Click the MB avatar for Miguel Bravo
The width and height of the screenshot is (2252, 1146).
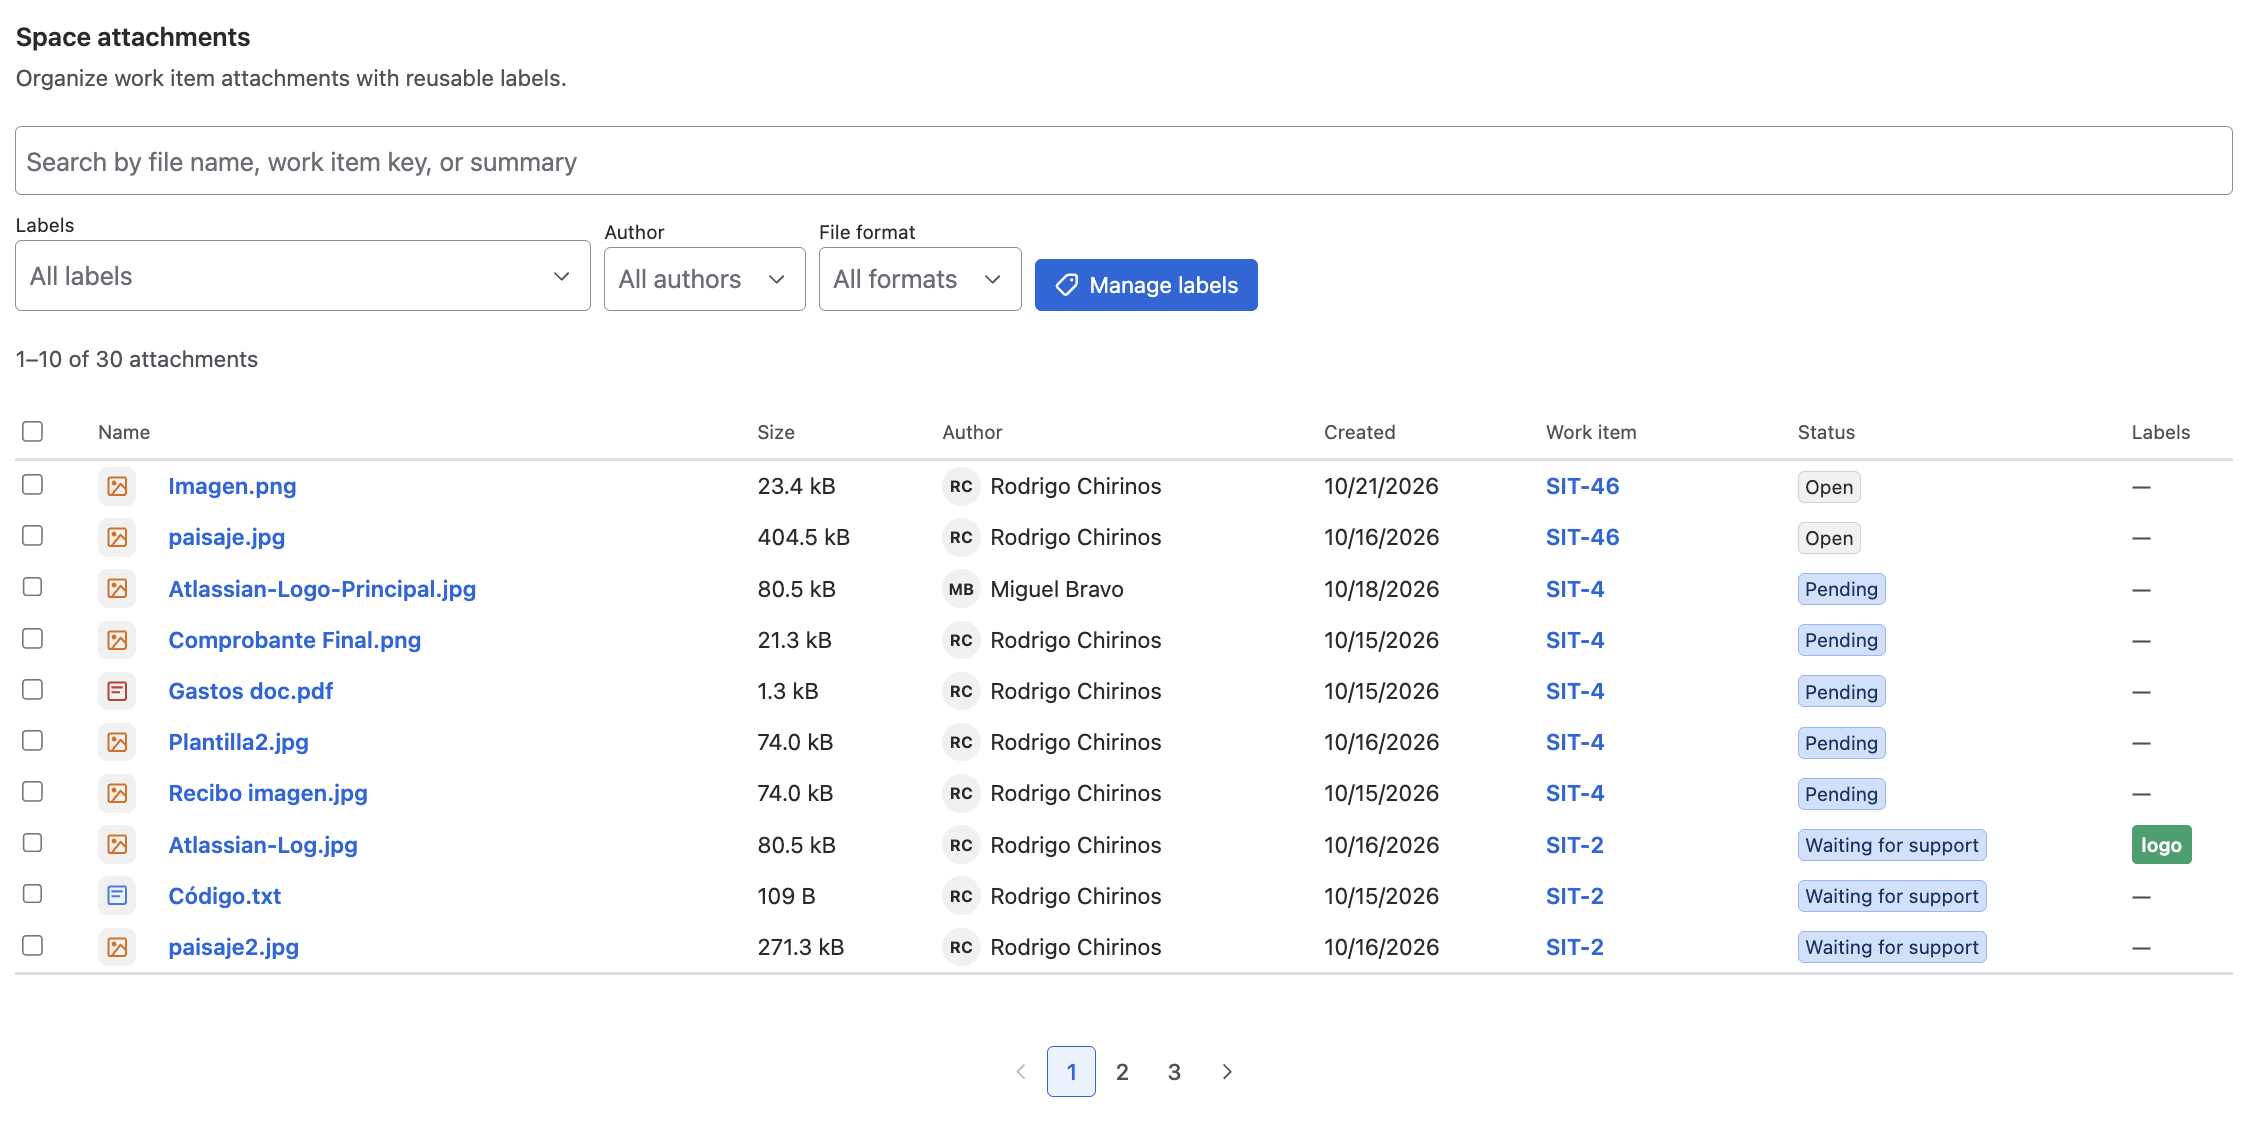961,589
